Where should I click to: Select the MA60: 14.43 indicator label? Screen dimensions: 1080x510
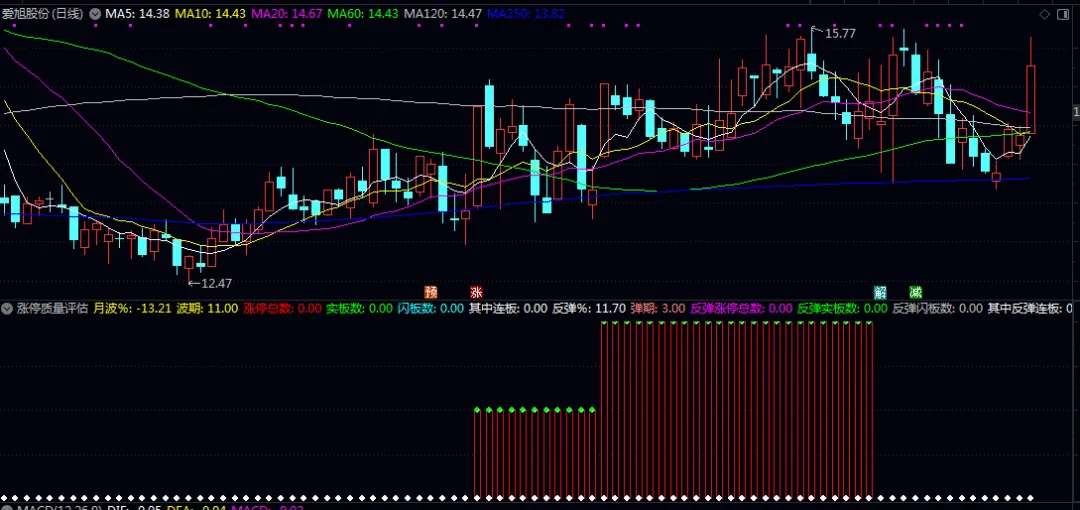click(x=363, y=14)
